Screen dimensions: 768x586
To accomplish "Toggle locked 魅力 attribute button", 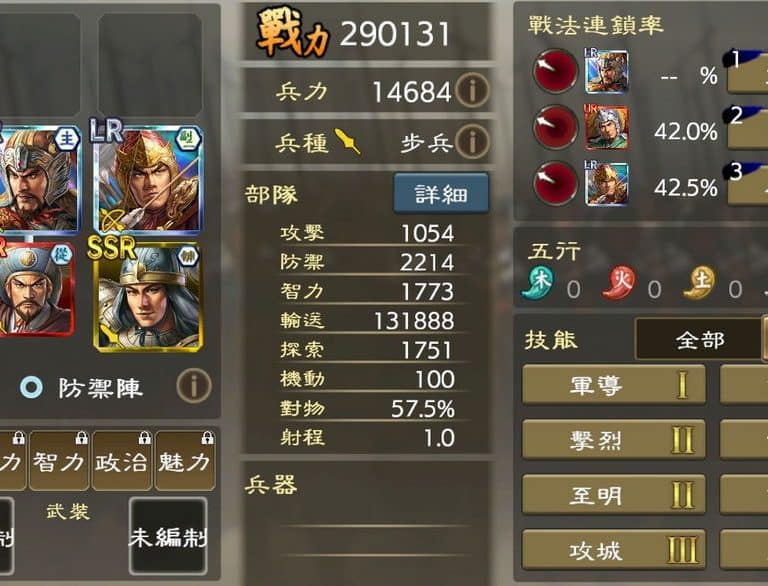I will 185,461.
